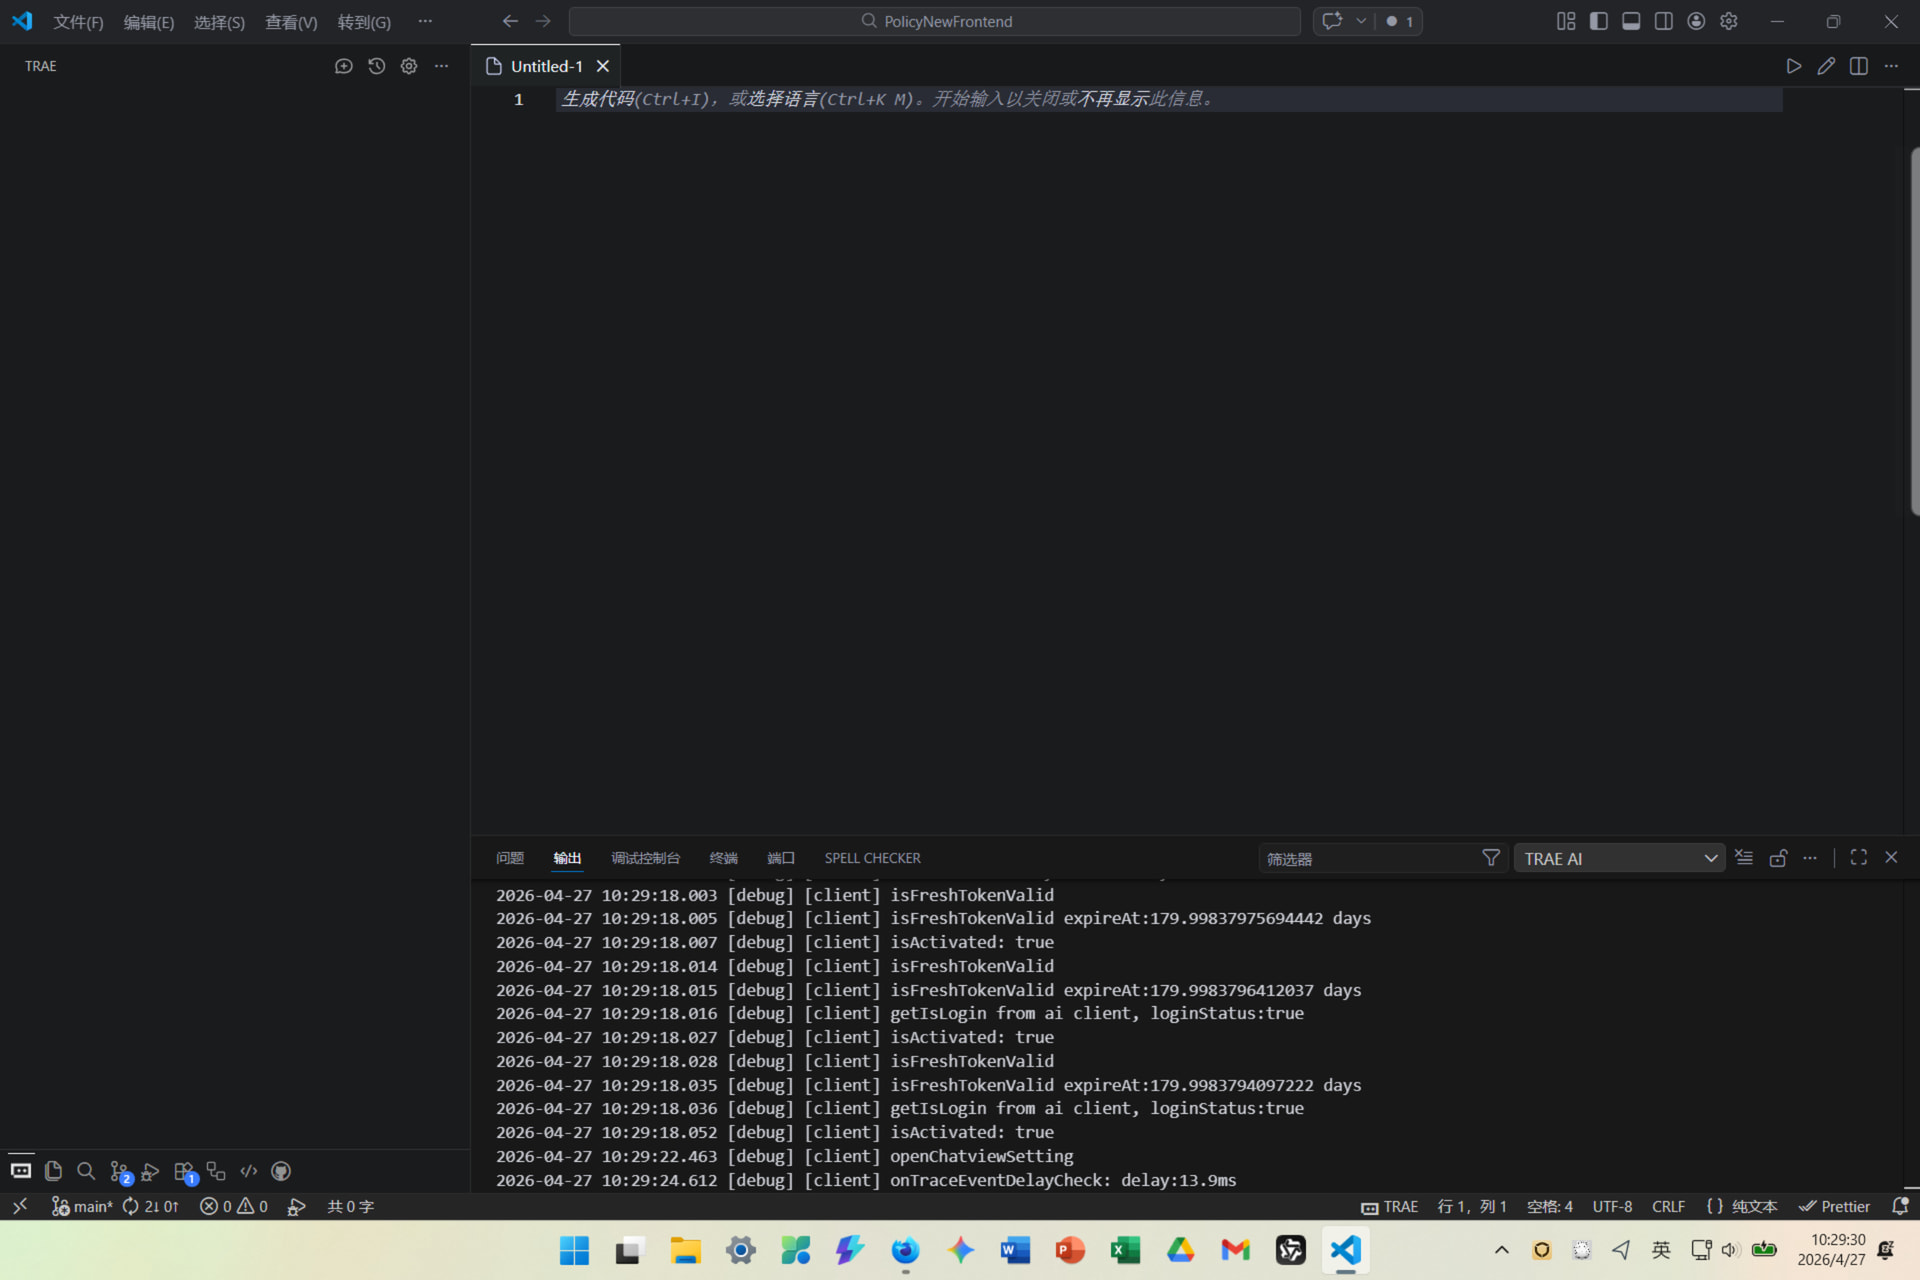The width and height of the screenshot is (1920, 1280).
Task: Start a new chat in TRAE panel
Action: tap(343, 66)
